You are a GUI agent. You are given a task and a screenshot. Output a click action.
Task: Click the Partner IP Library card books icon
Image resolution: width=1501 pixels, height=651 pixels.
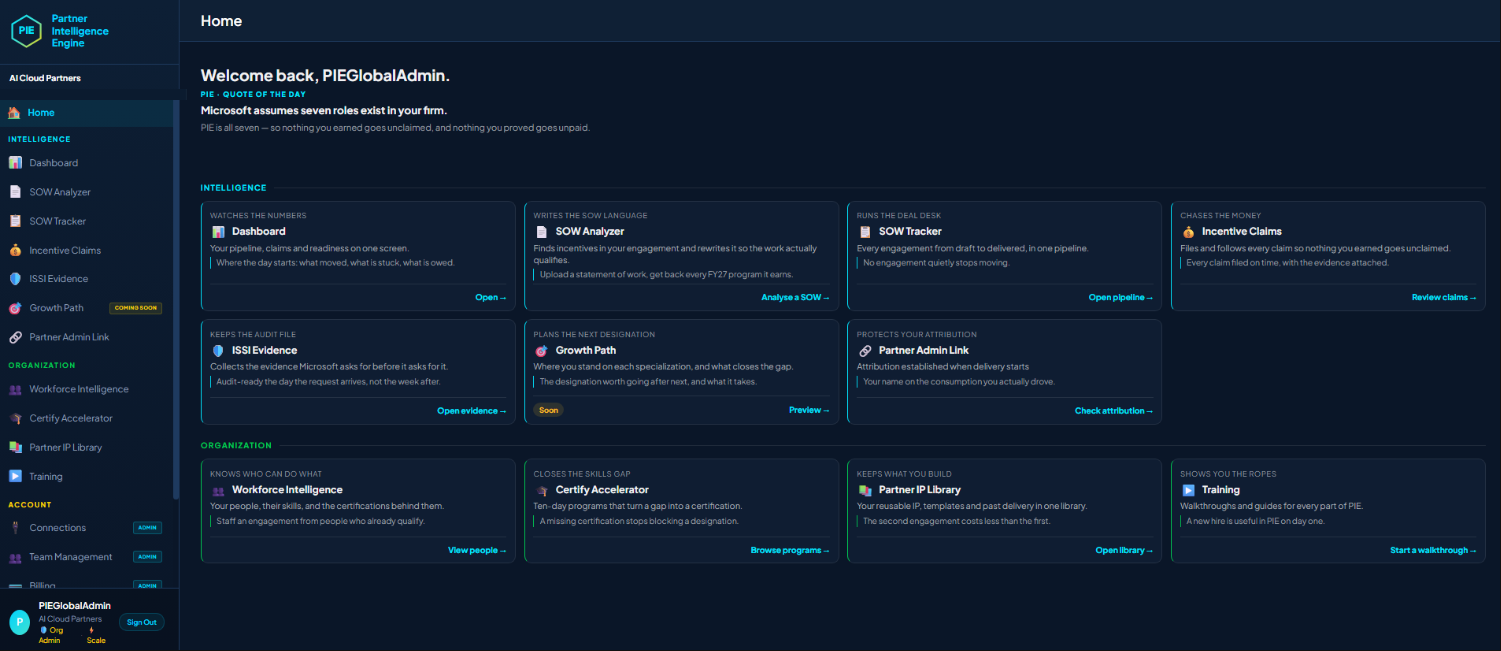click(x=865, y=490)
